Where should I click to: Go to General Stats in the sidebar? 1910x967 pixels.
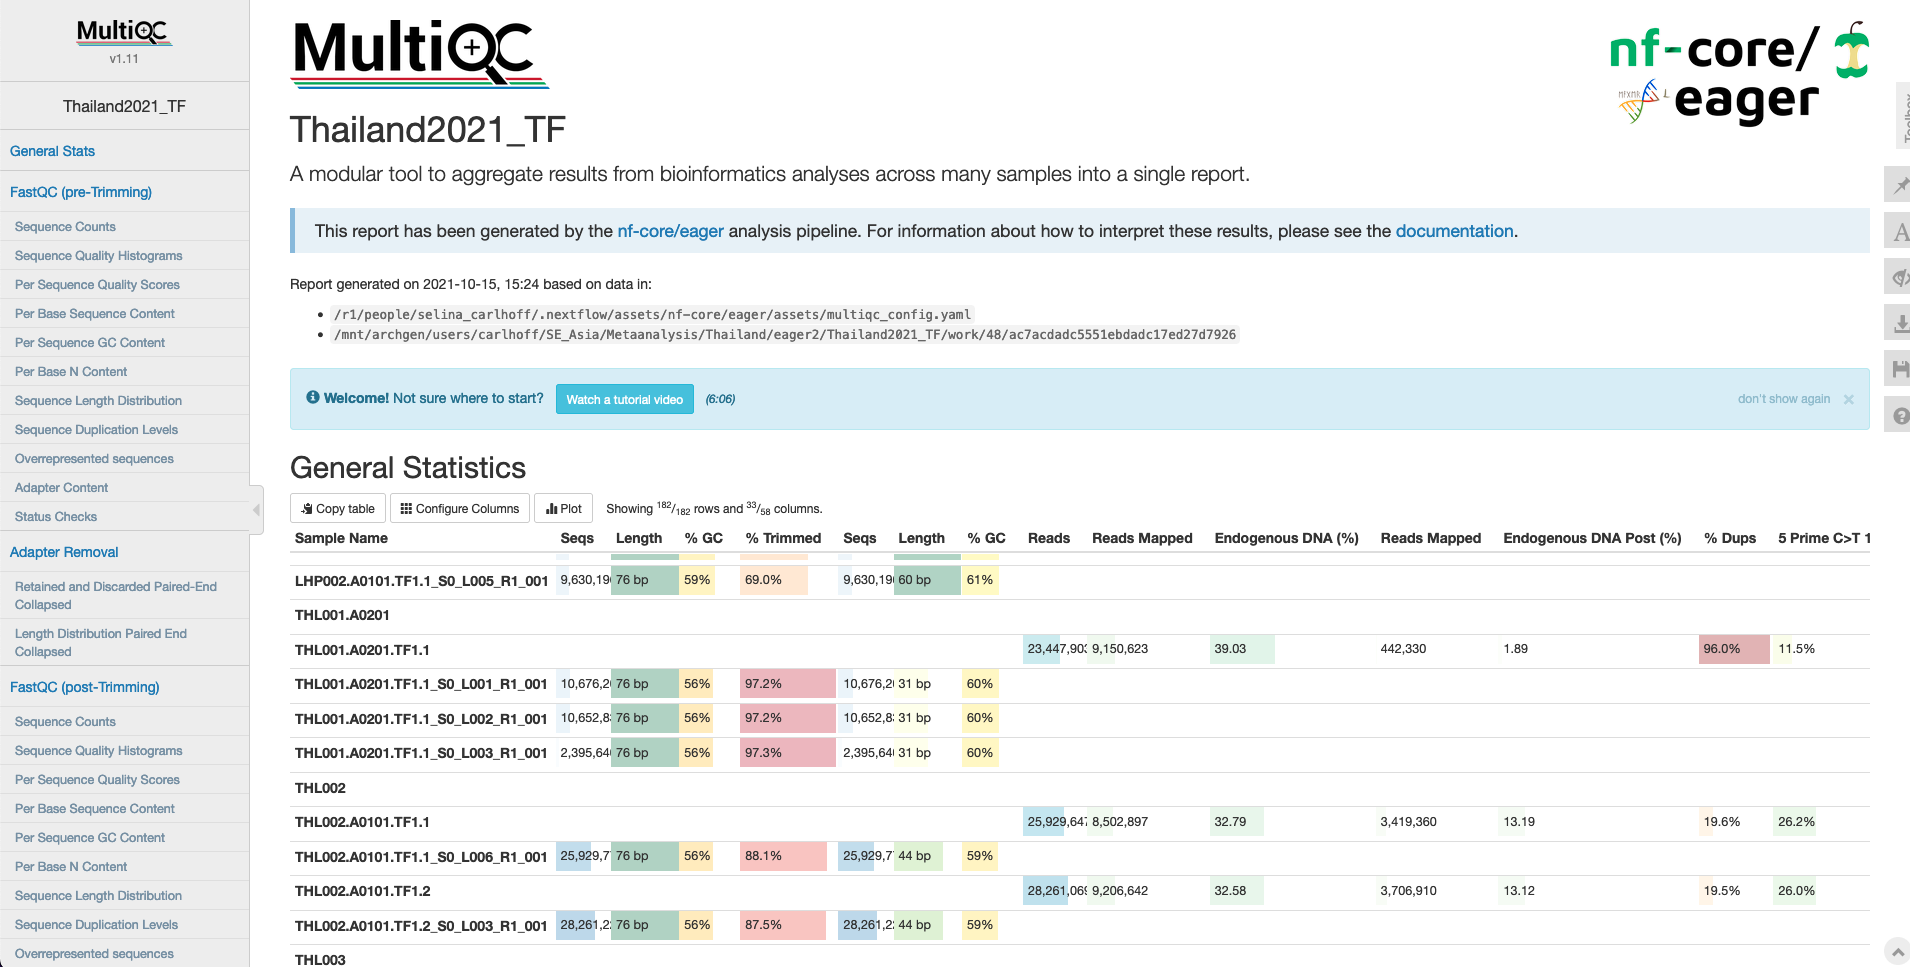[x=52, y=151]
